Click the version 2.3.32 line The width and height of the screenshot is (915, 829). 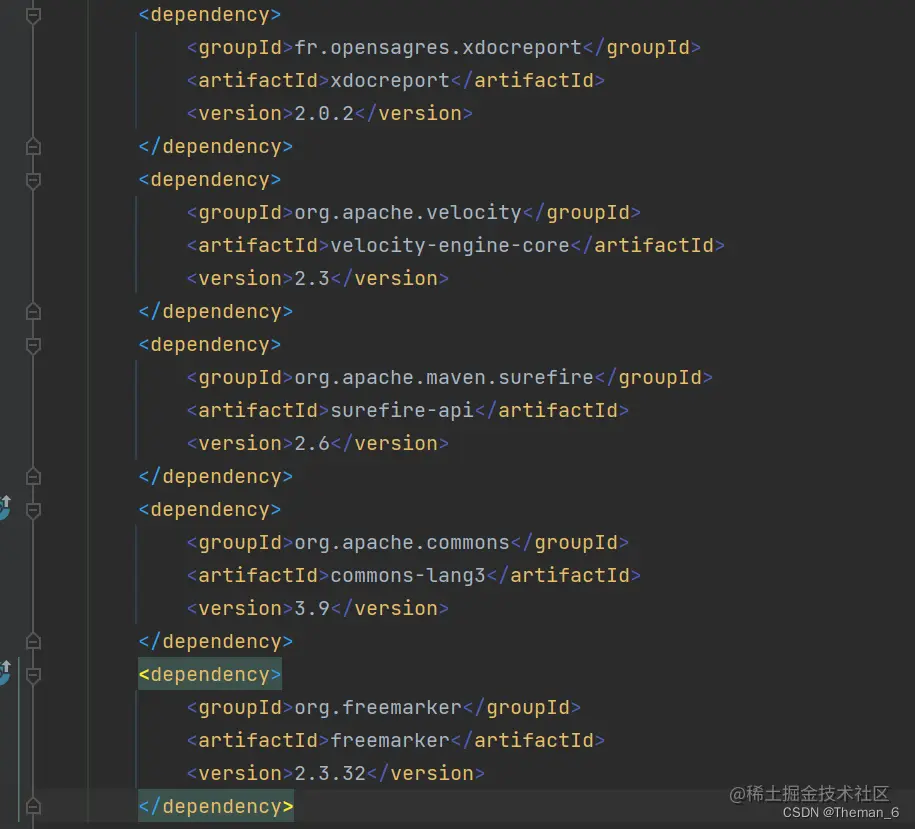pyautogui.click(x=336, y=774)
